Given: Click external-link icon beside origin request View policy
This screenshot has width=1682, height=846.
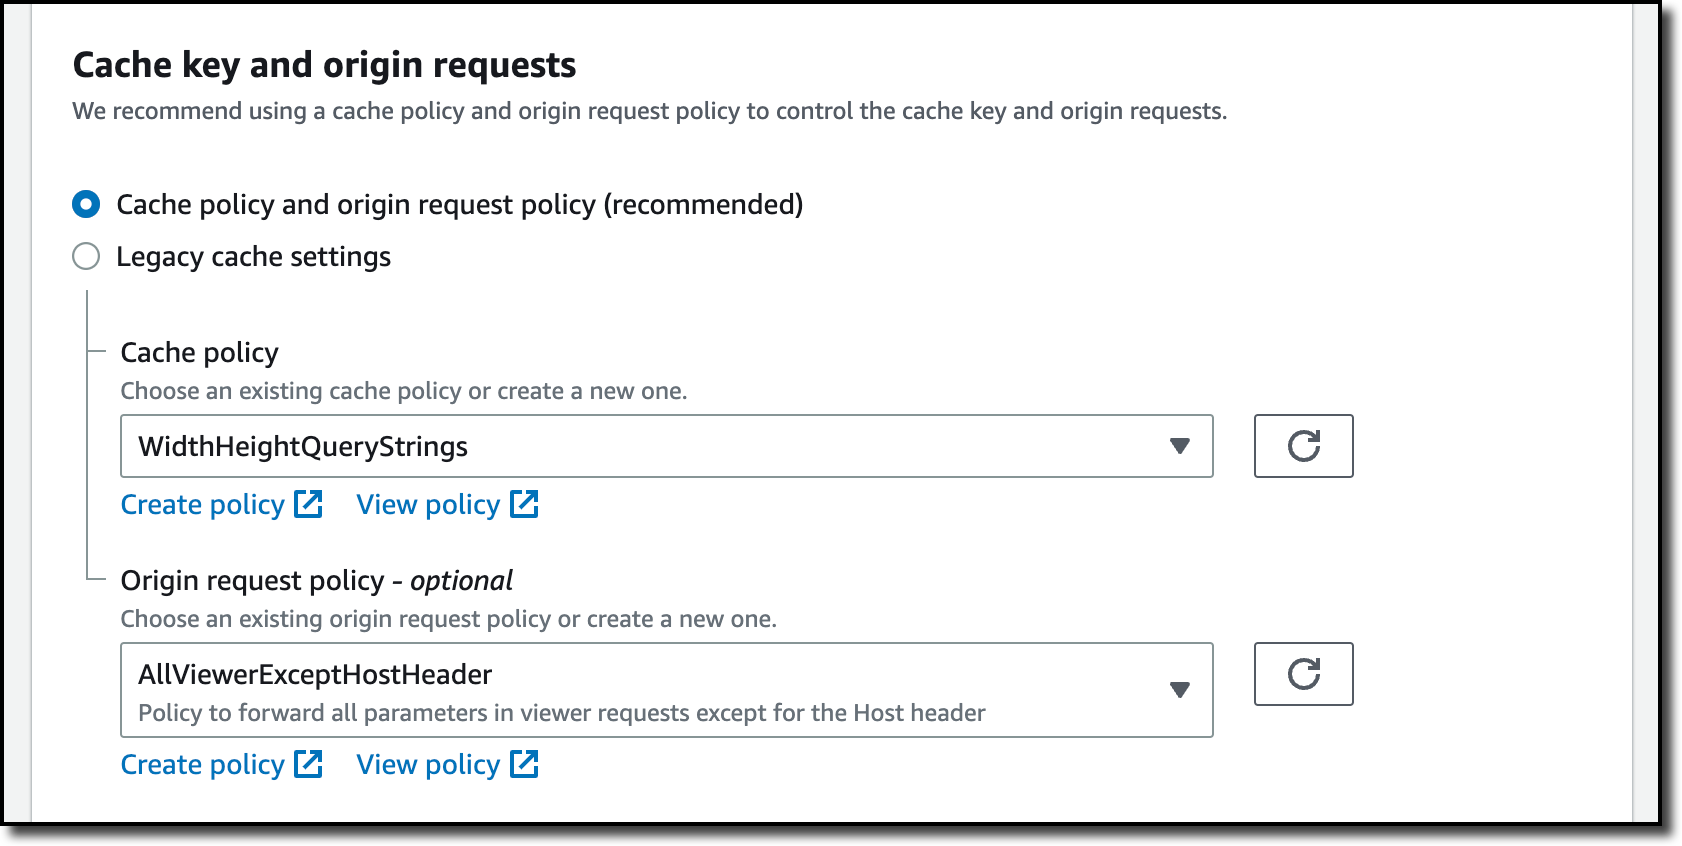Looking at the screenshot, I should 524,764.
